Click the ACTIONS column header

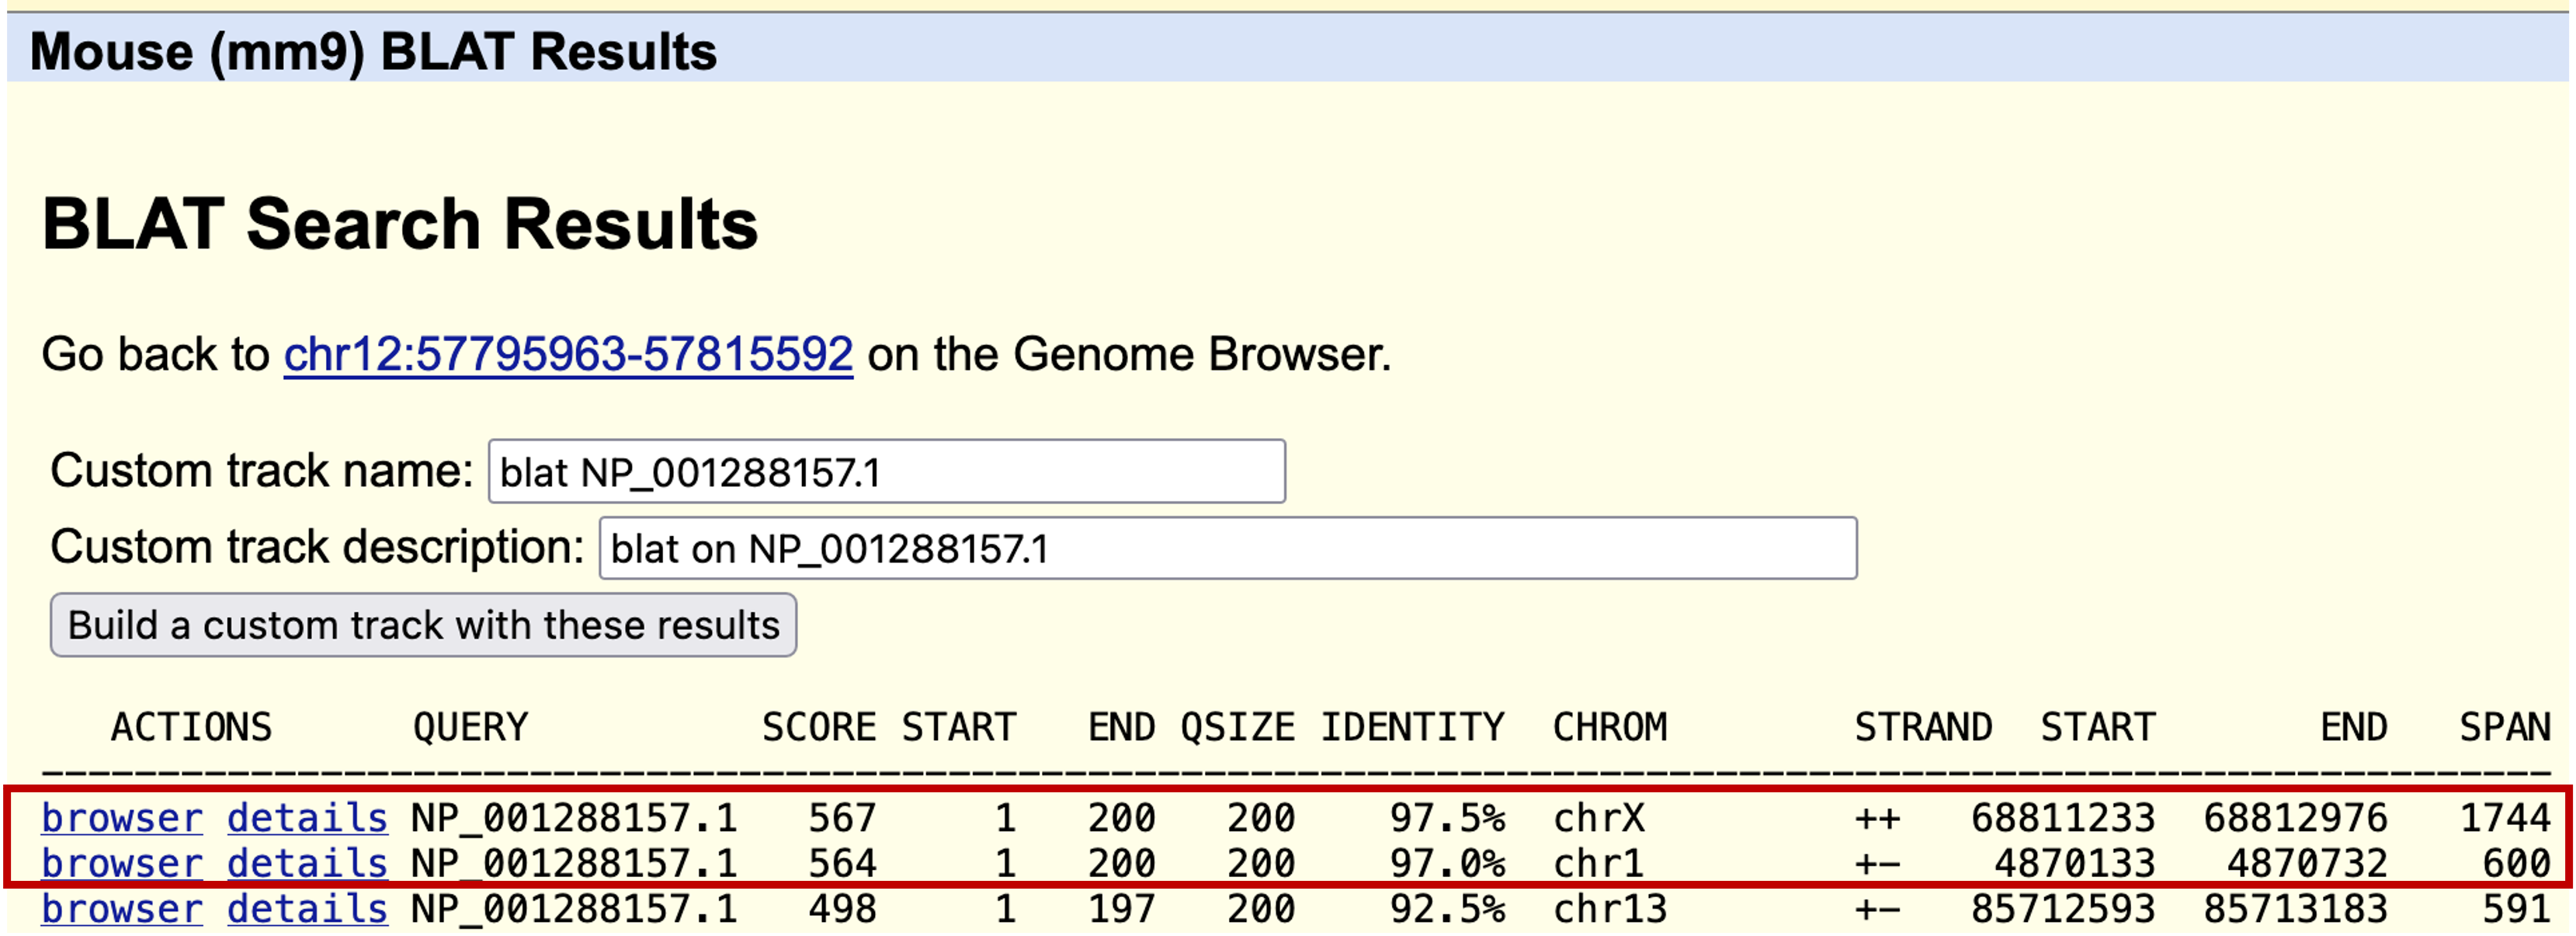point(191,727)
